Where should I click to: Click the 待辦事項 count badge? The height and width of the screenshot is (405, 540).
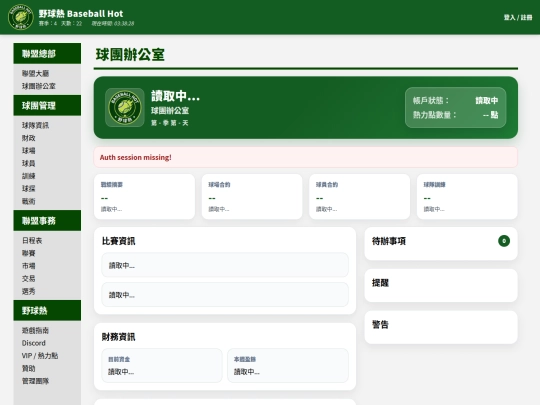pyautogui.click(x=504, y=241)
